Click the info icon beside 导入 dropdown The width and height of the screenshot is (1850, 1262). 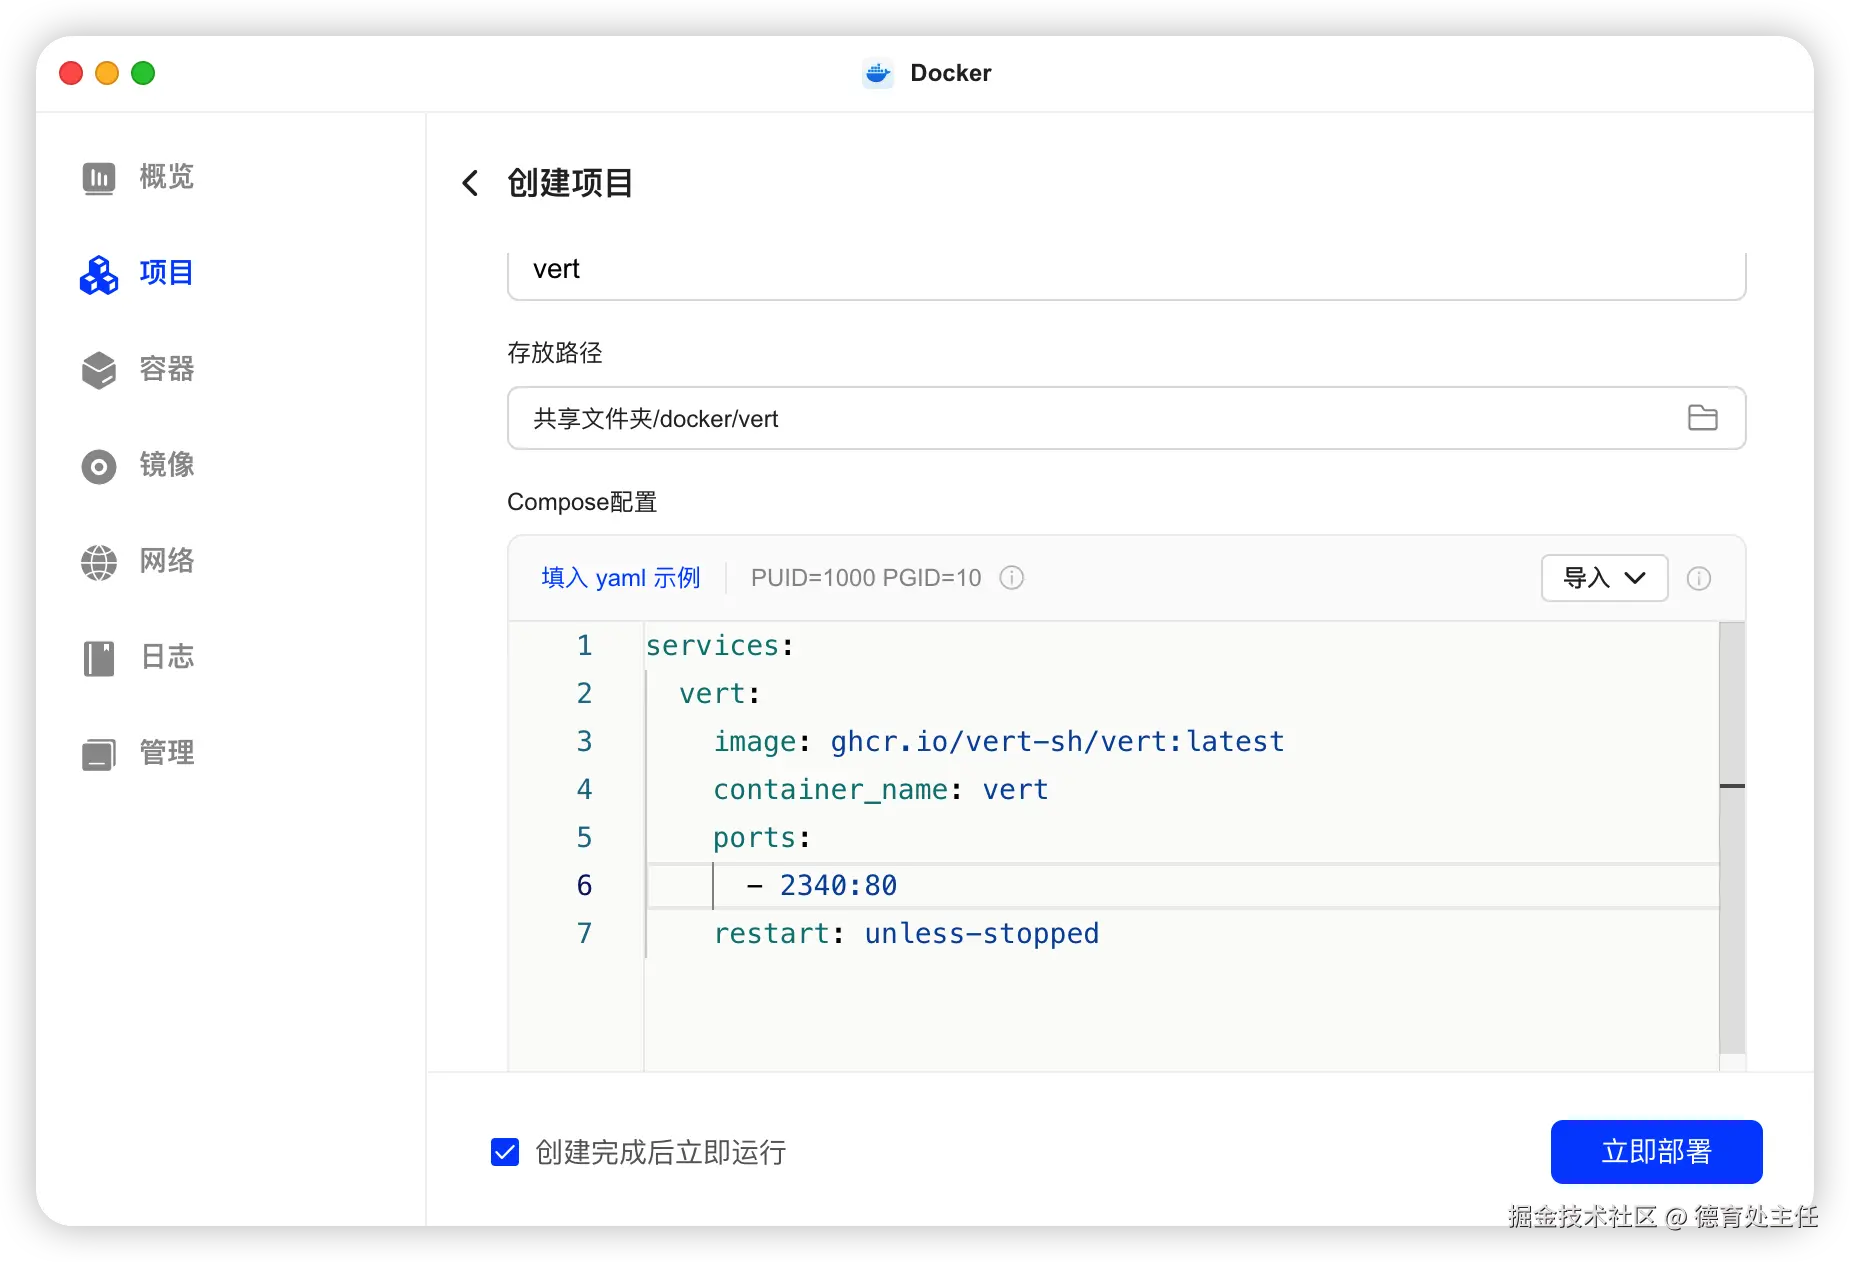click(x=1699, y=578)
